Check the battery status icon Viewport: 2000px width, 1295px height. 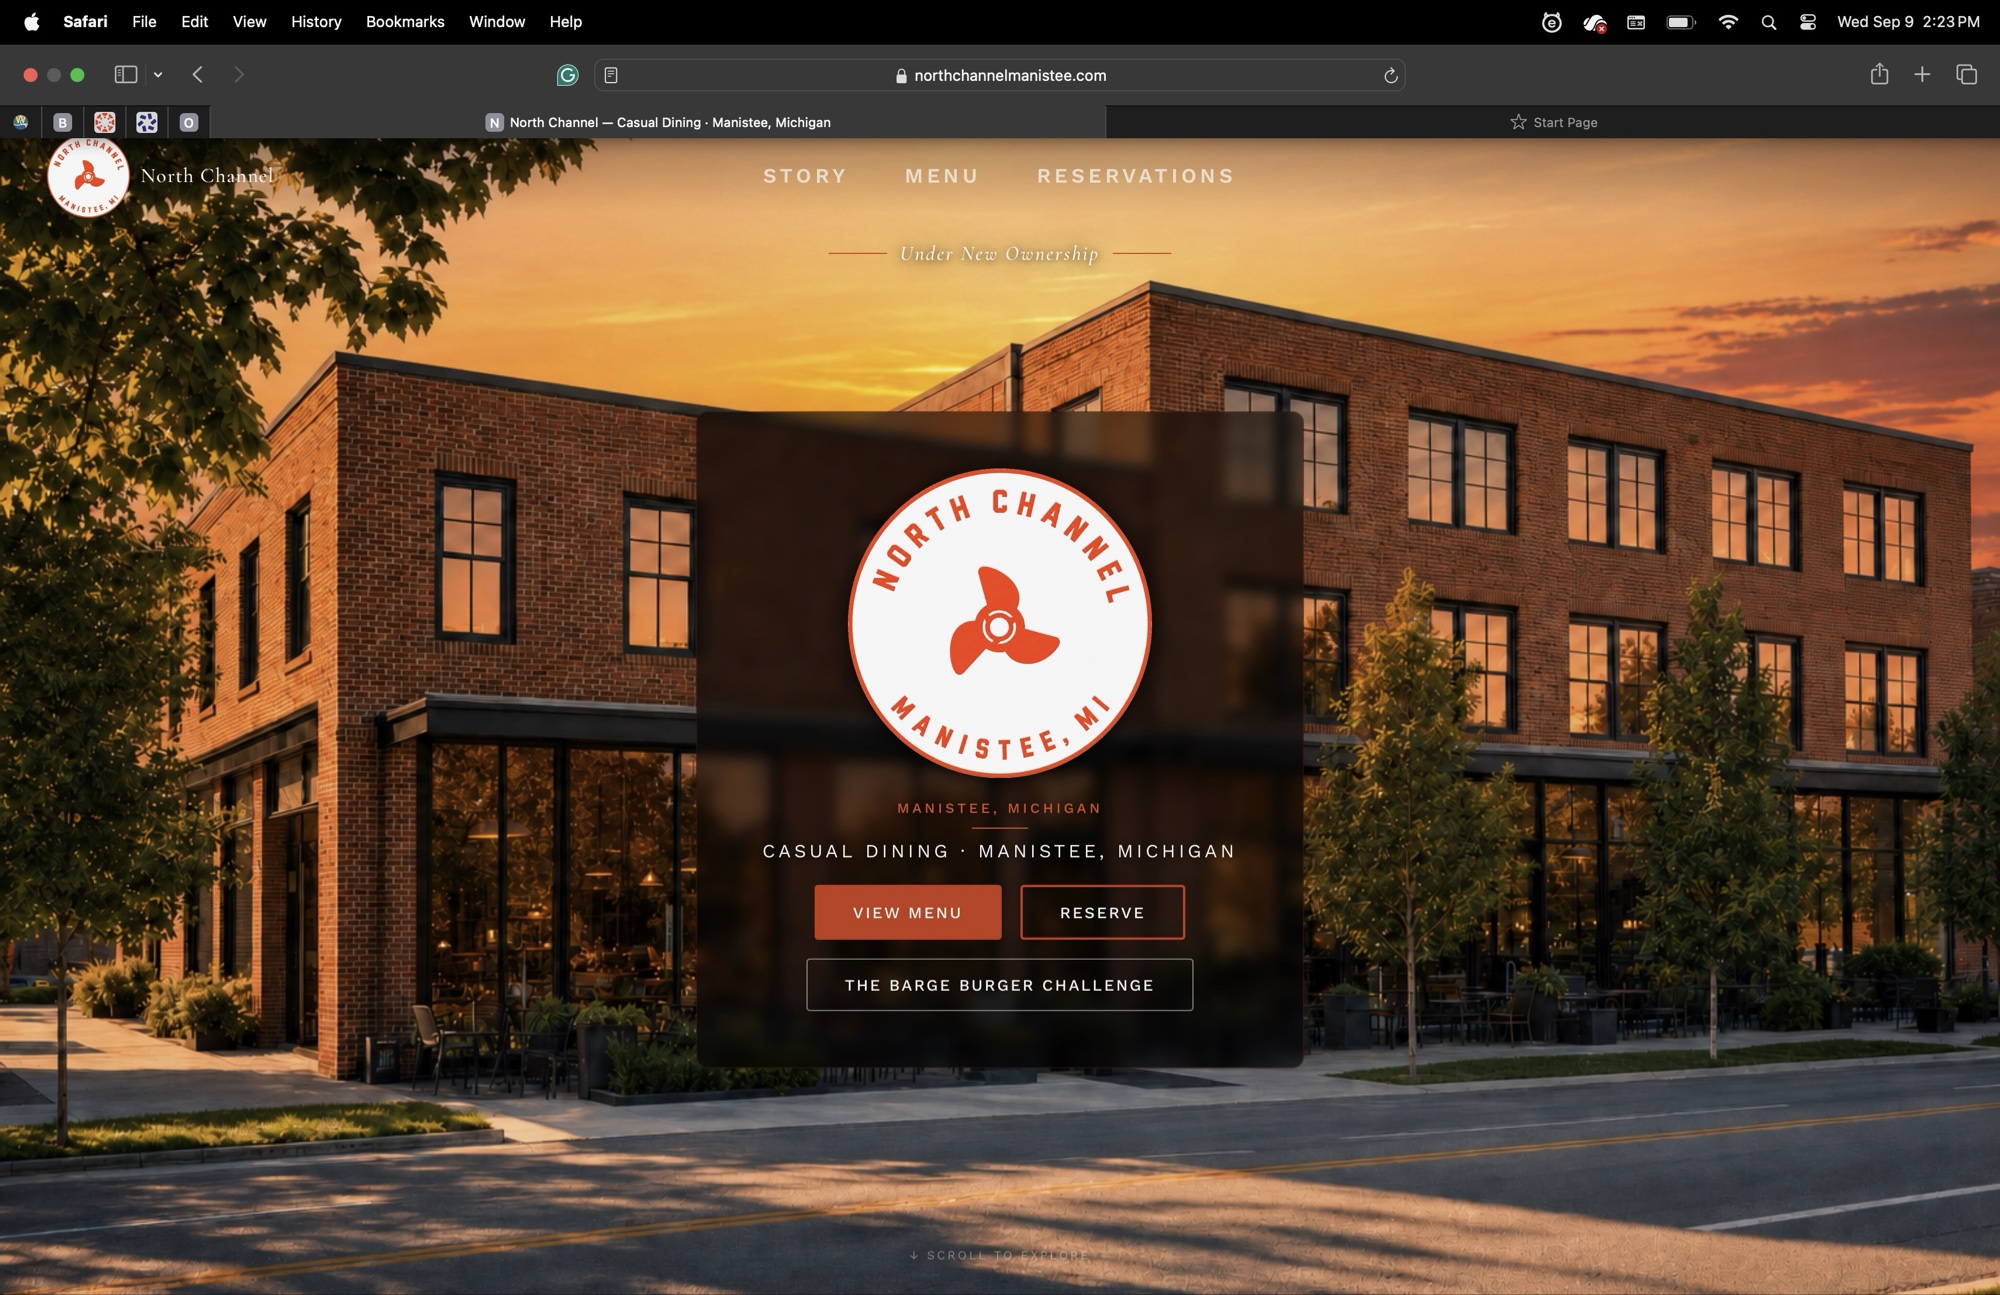[x=1681, y=22]
